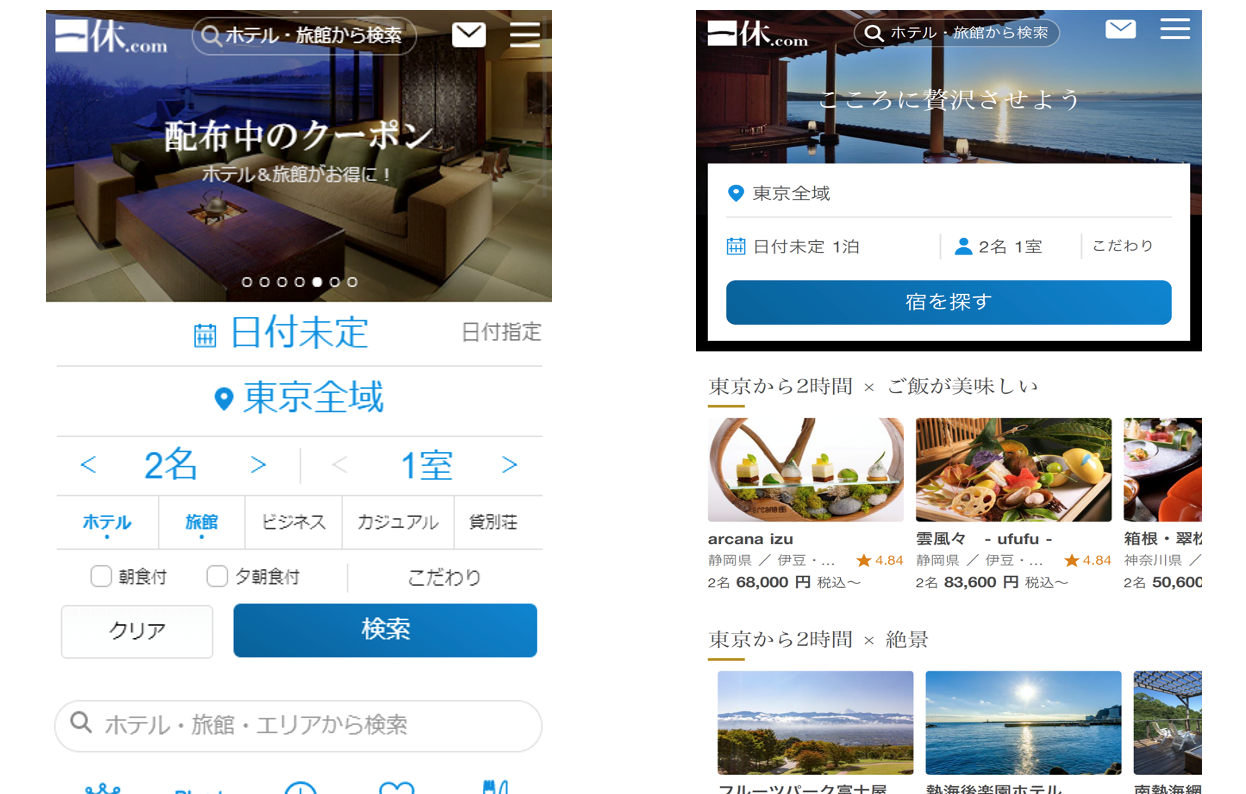Increase room count with arrow right of 1室

(509, 465)
